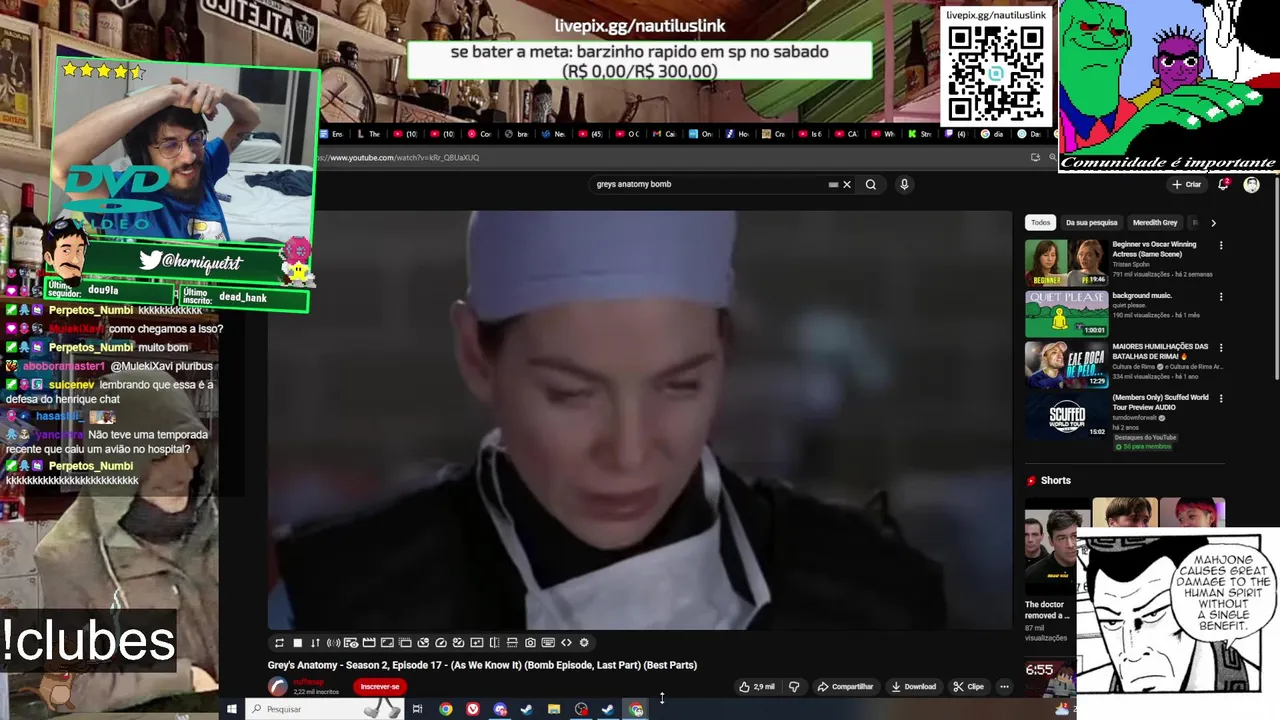
Task: Open 'MAIORES HUMILHAÇÕES DAS BATALHAS DE RIMA' title
Action: click(1160, 352)
